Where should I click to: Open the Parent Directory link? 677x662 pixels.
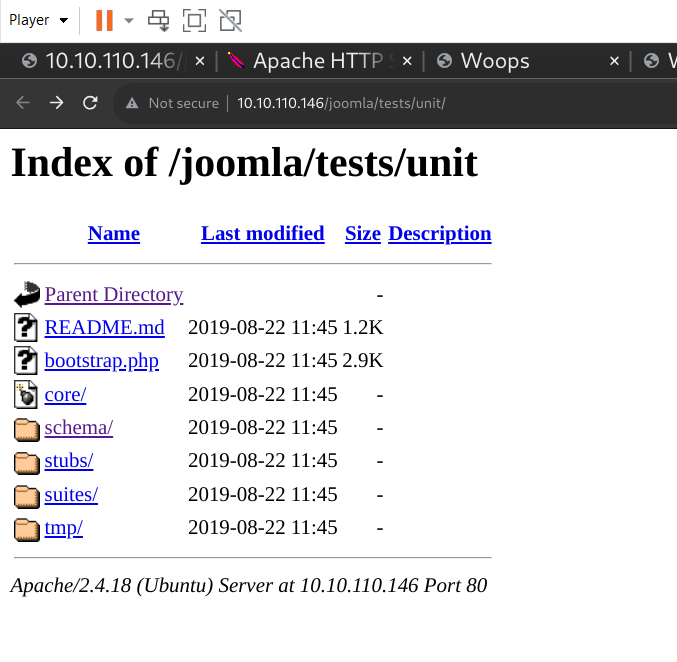113,294
